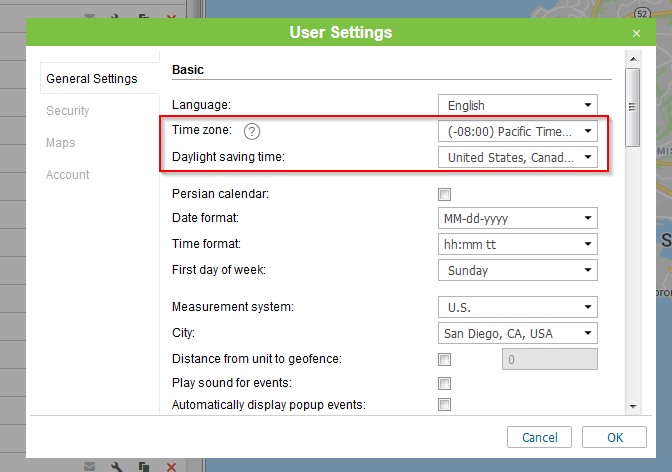Close the User Settings dialog with X

point(636,33)
